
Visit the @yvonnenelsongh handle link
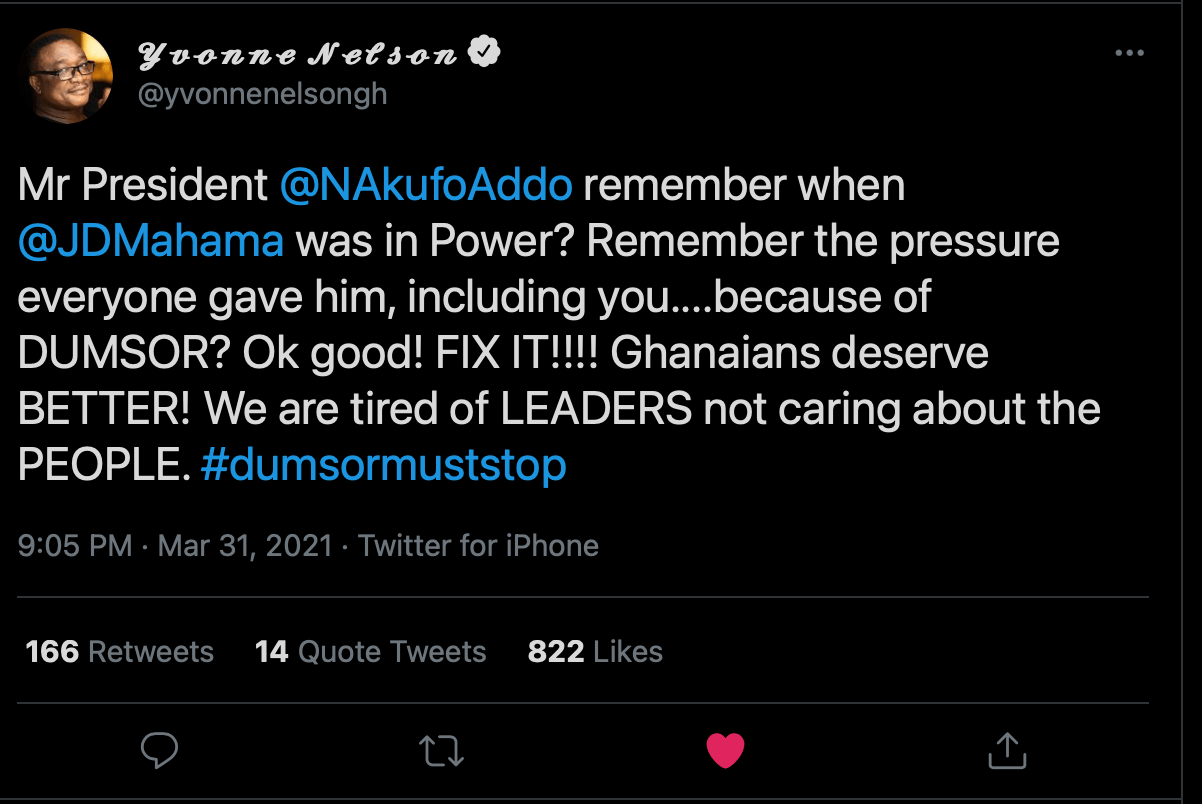[x=262, y=94]
